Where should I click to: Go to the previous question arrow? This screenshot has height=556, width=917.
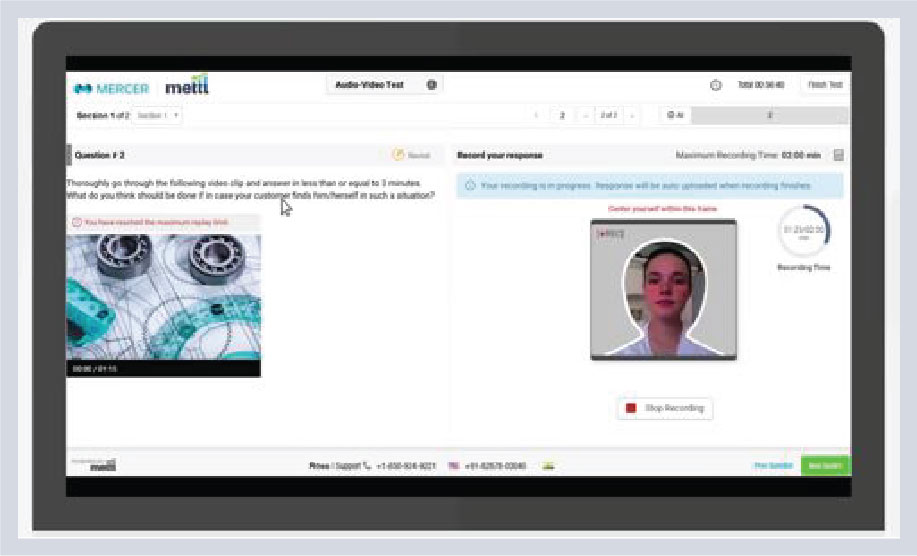click(537, 116)
